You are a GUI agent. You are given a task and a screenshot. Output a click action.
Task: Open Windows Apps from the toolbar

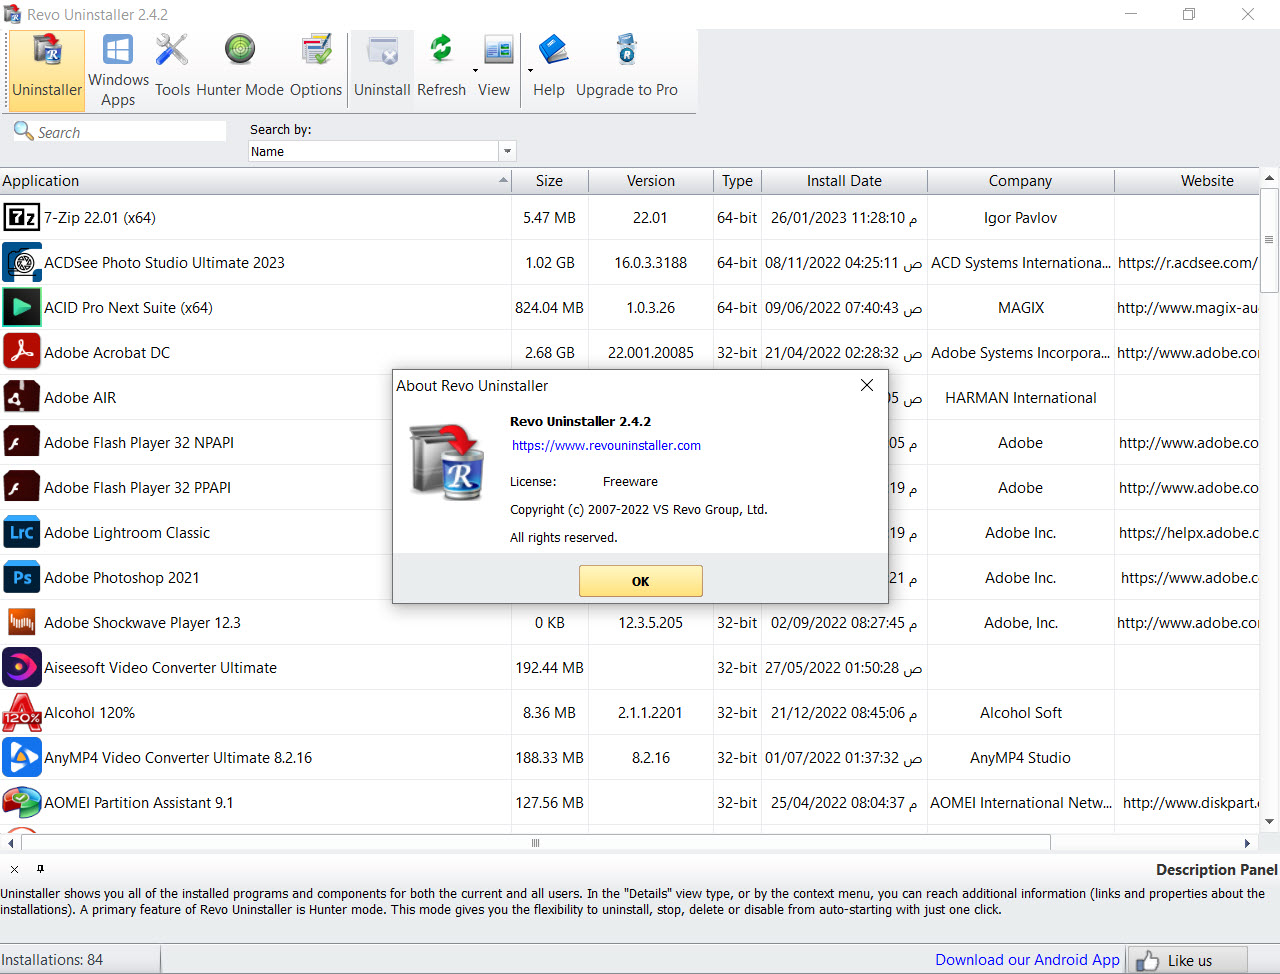click(x=118, y=50)
